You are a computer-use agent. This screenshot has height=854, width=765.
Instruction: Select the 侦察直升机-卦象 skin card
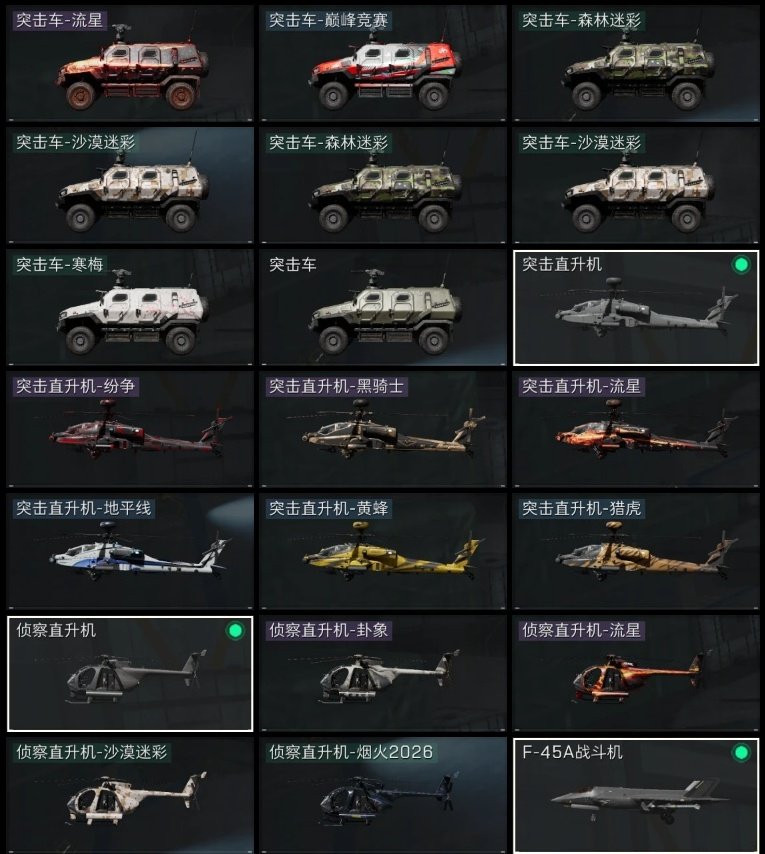coord(383,674)
